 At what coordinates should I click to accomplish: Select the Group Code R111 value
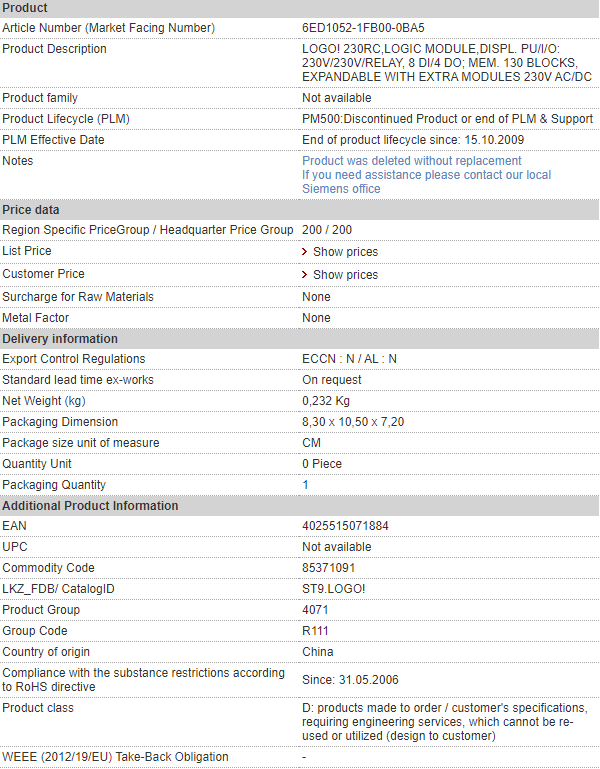coord(315,631)
